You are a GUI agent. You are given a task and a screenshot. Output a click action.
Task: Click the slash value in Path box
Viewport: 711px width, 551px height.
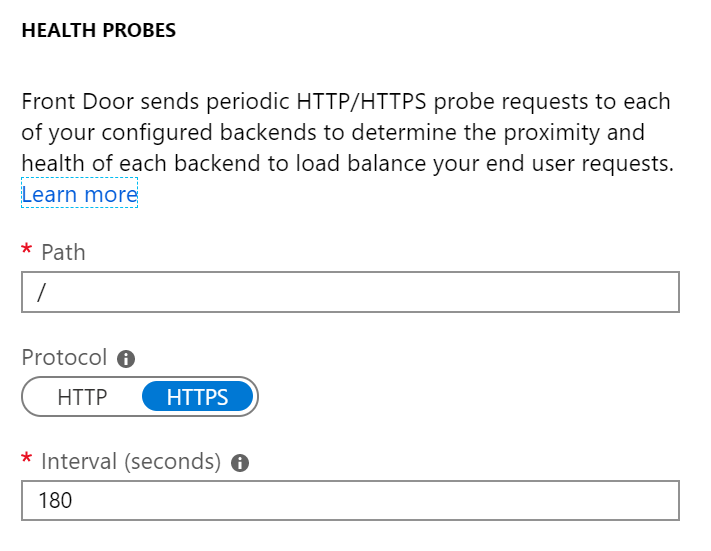(x=41, y=293)
